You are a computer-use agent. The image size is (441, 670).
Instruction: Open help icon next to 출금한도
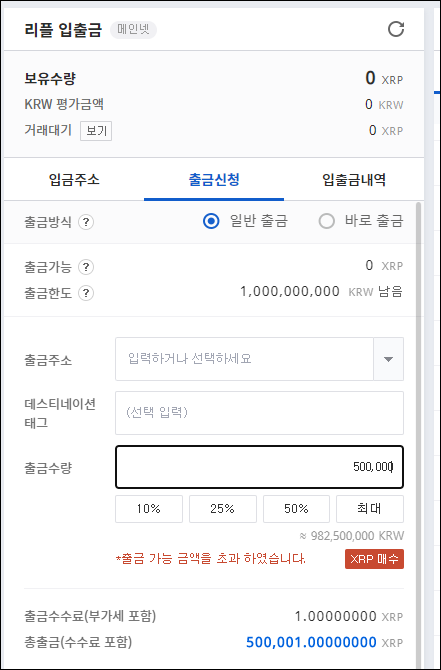tap(86, 293)
